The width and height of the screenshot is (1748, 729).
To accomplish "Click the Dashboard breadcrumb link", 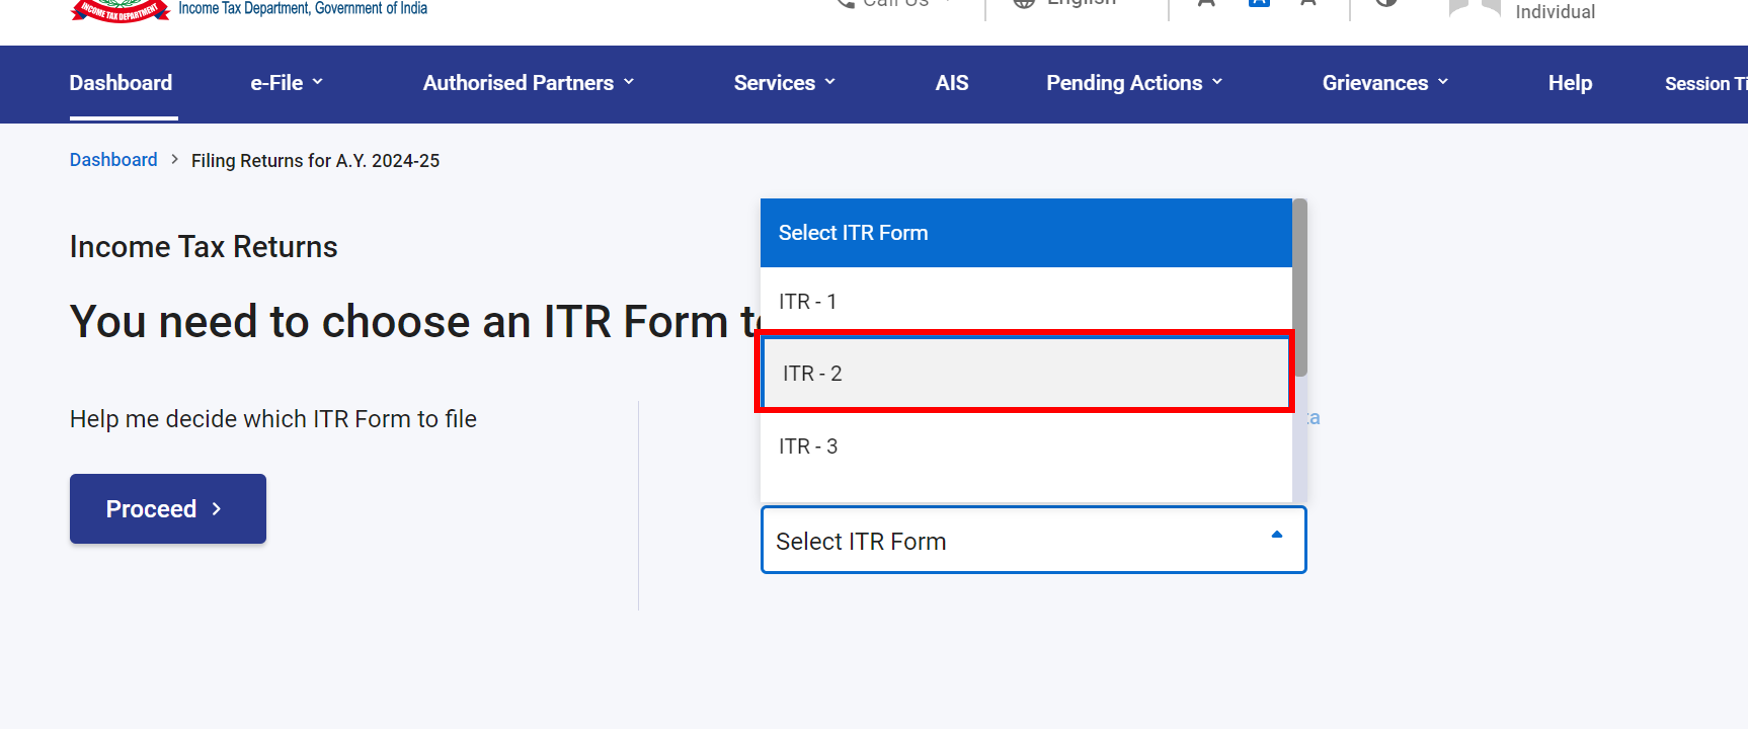I will point(113,160).
